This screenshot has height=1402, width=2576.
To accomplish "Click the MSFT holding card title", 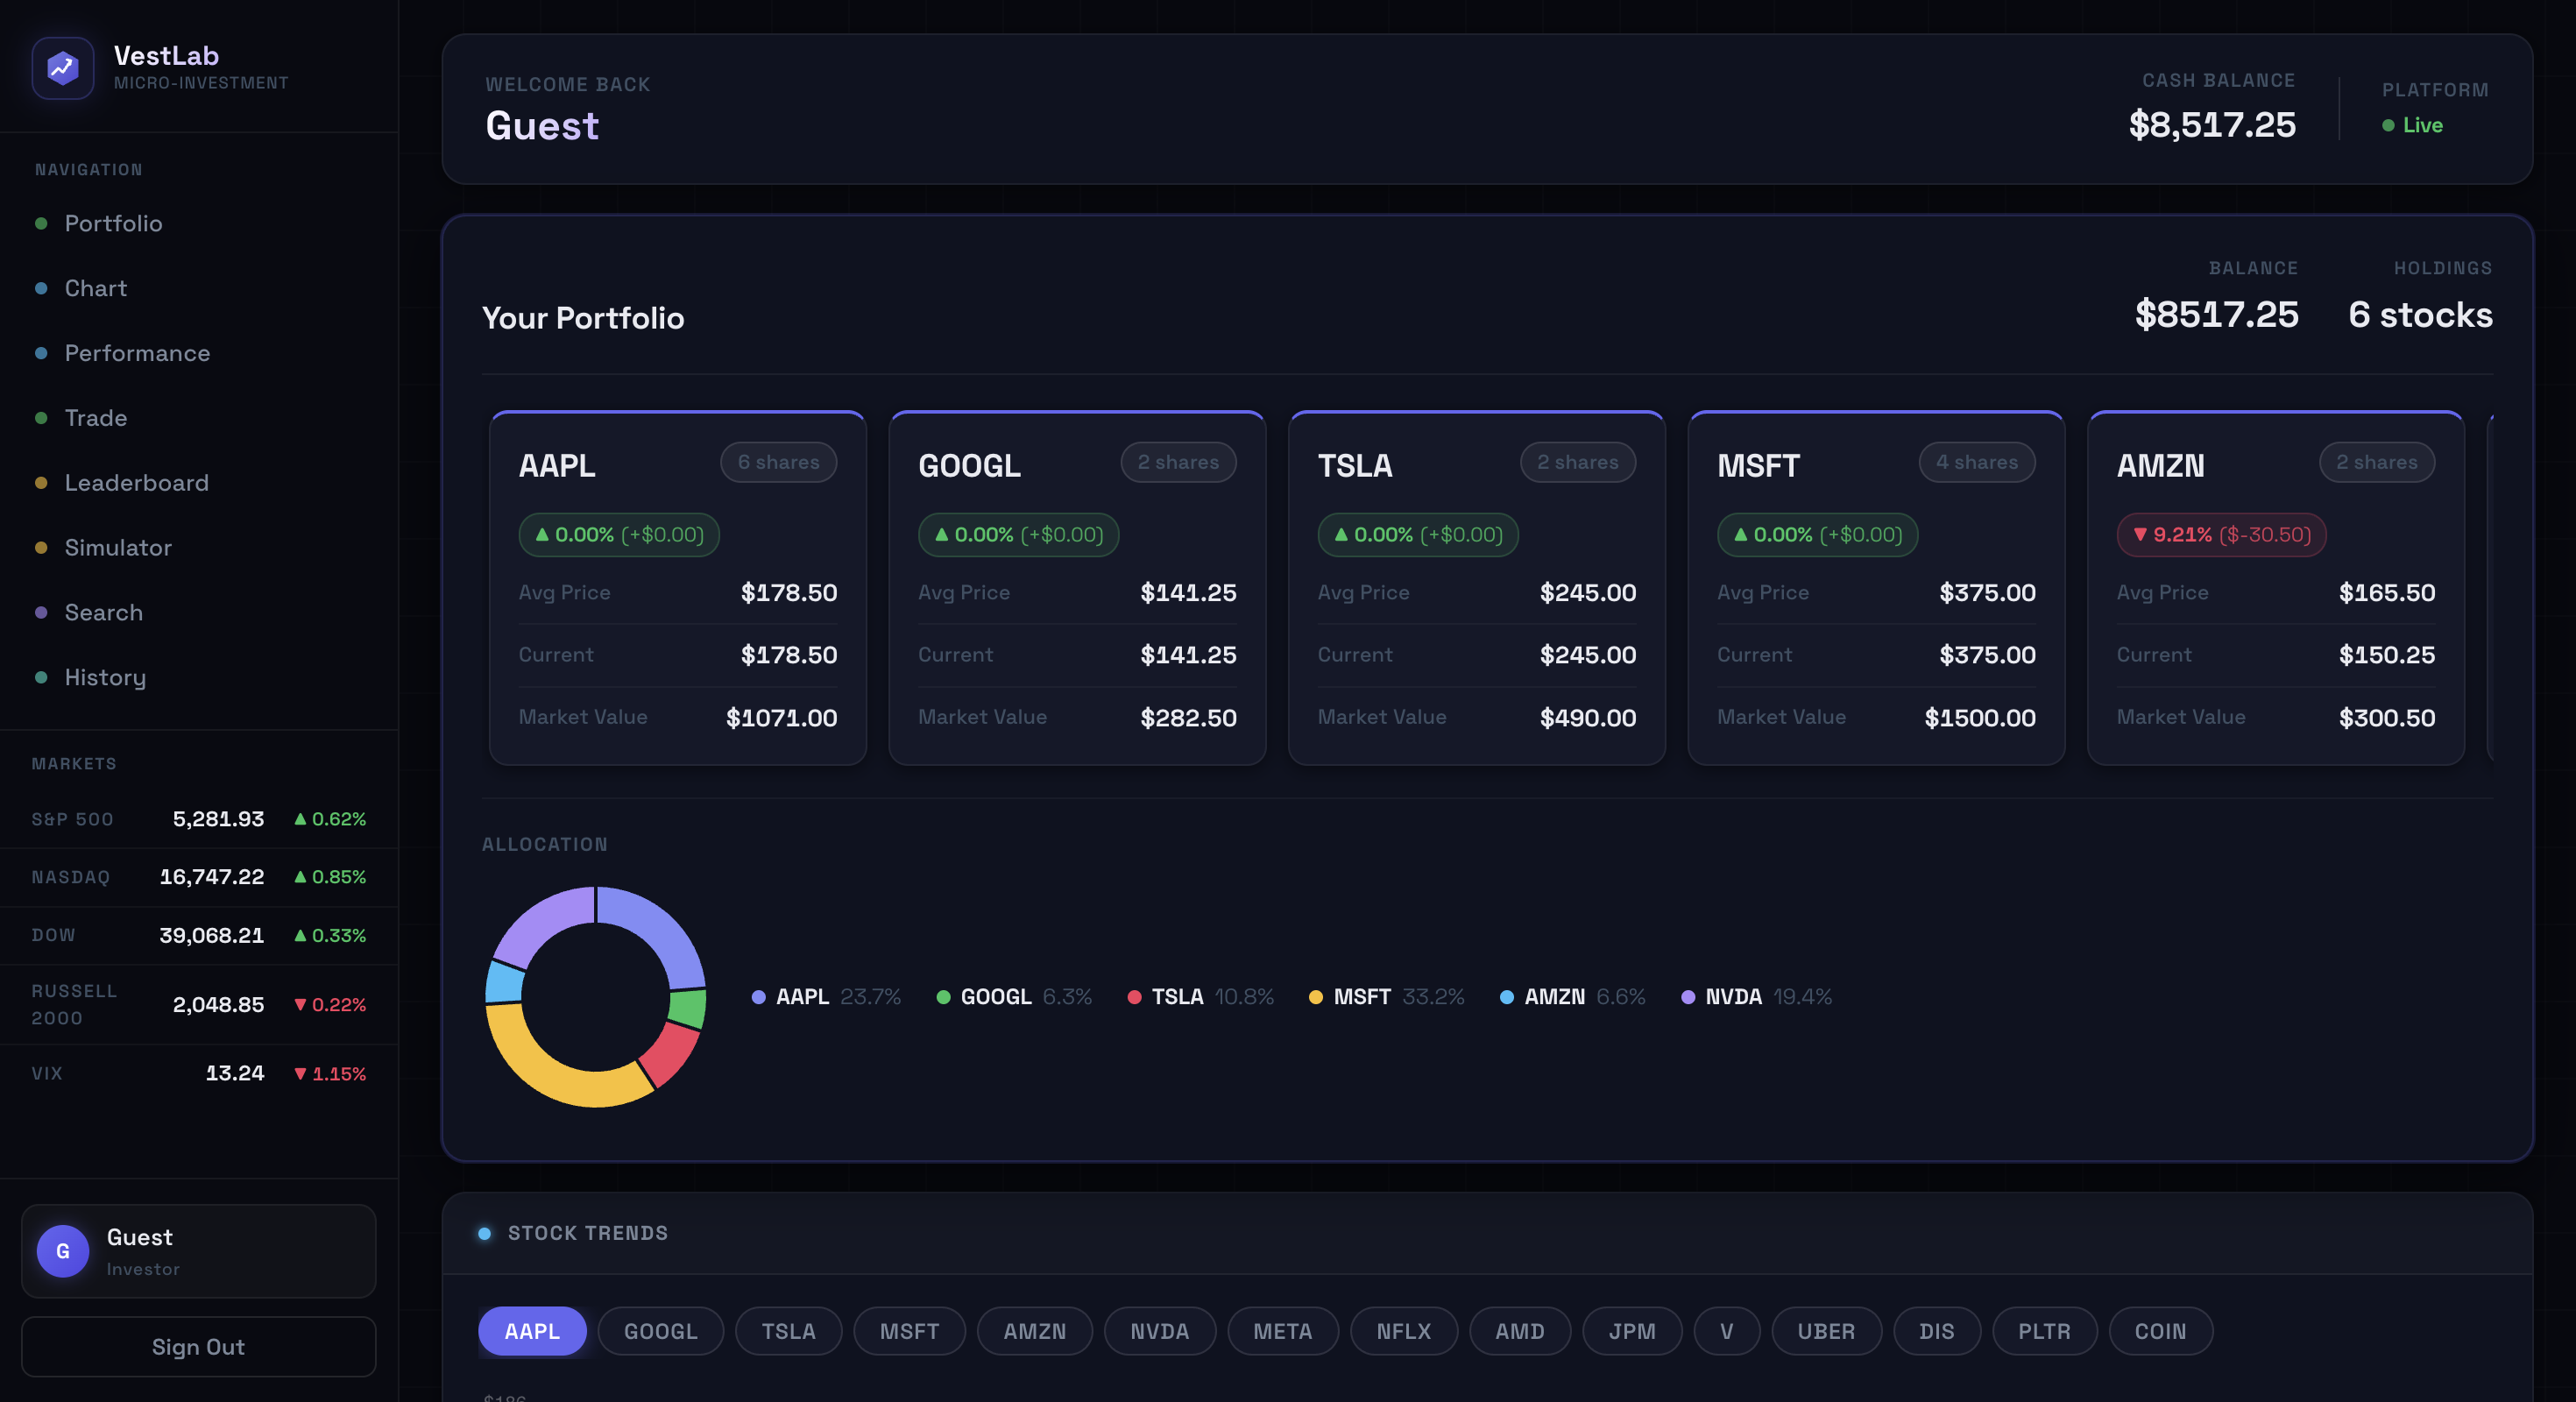I will (x=1758, y=466).
